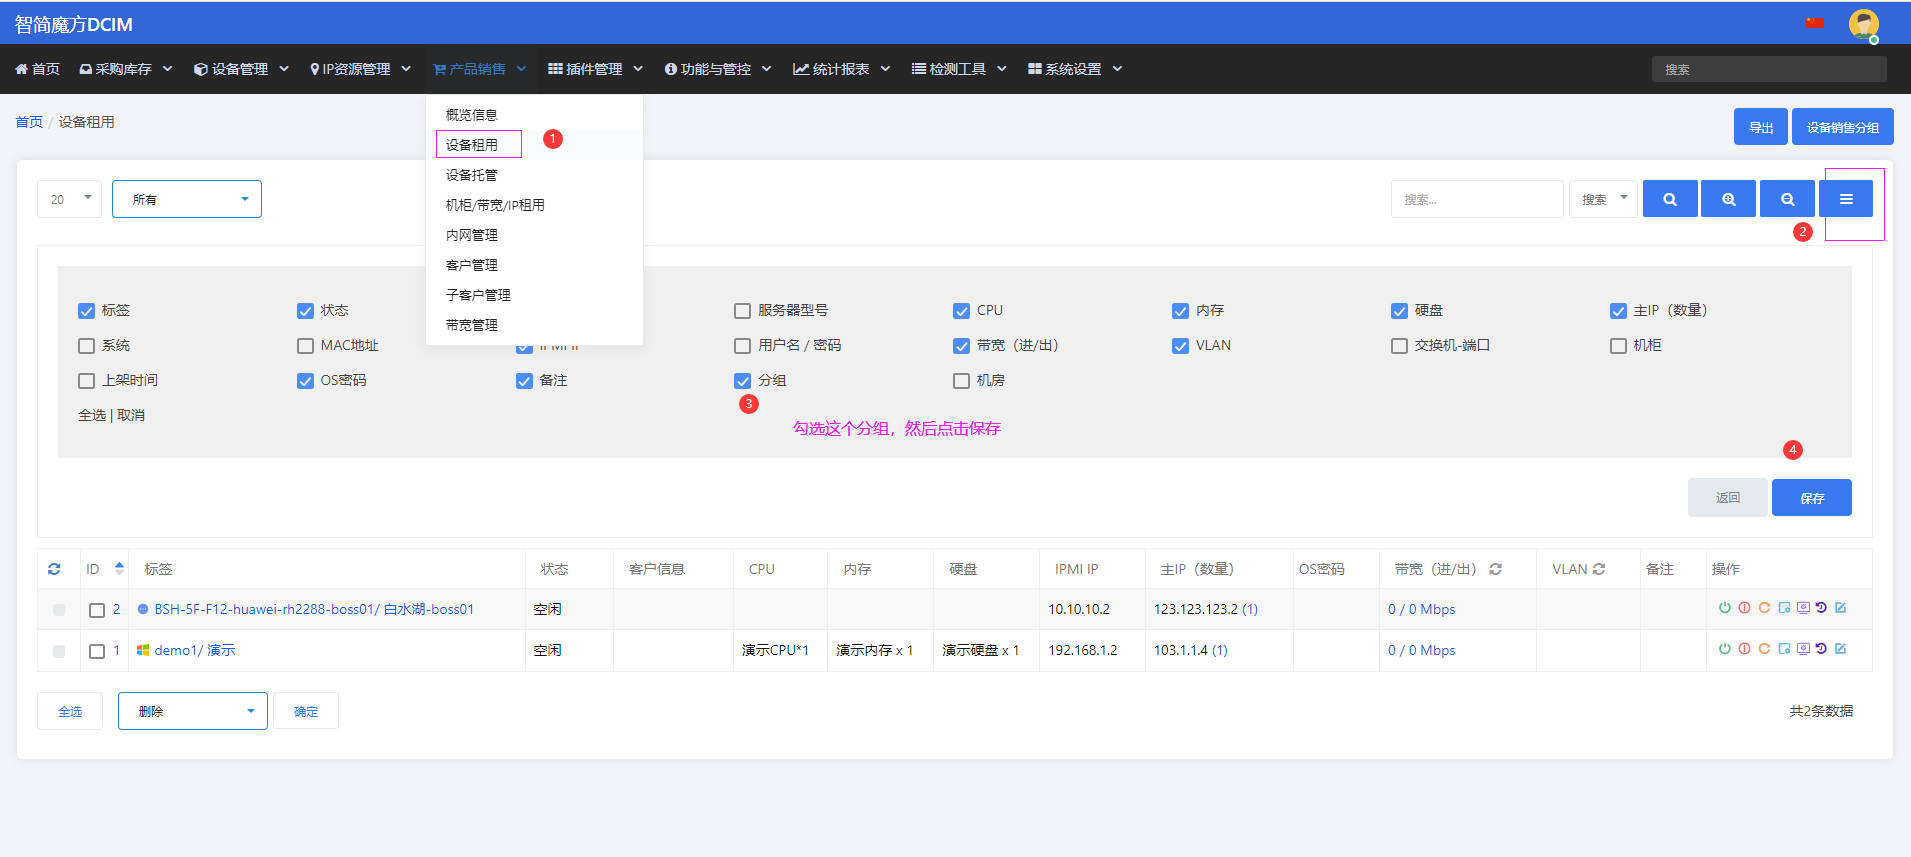
Task: Click the red power-off icon for demo1 row
Action: (x=1744, y=649)
